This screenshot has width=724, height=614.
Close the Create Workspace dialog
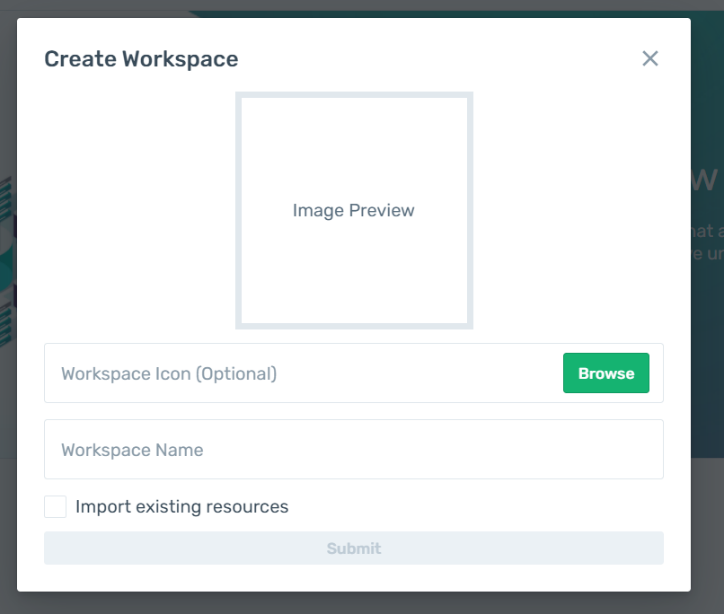tap(650, 59)
